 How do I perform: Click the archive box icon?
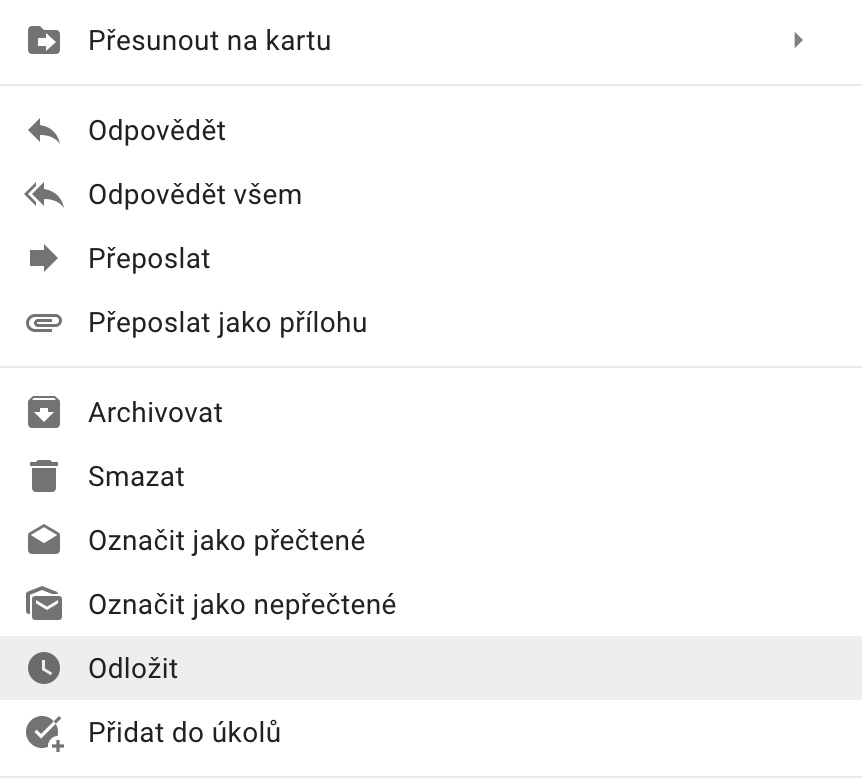(x=44, y=413)
